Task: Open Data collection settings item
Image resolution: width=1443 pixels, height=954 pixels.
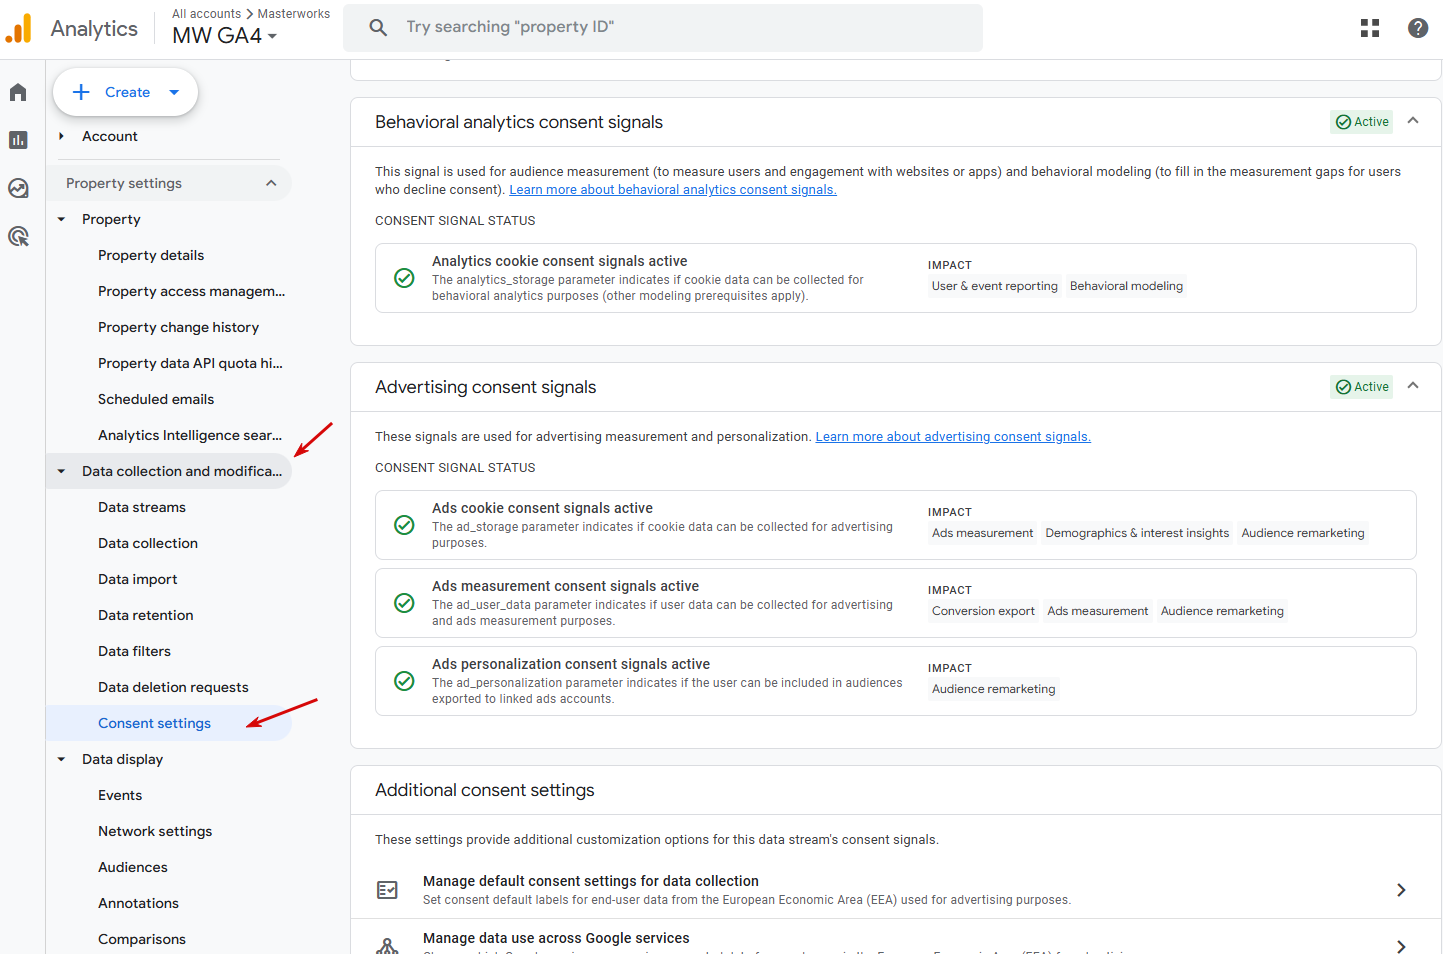Action: click(x=148, y=543)
